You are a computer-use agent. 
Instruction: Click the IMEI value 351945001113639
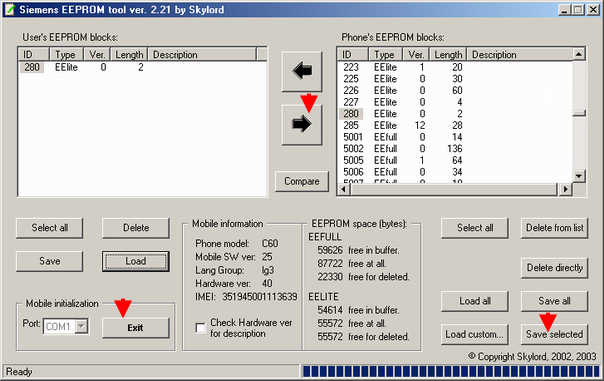tap(260, 297)
